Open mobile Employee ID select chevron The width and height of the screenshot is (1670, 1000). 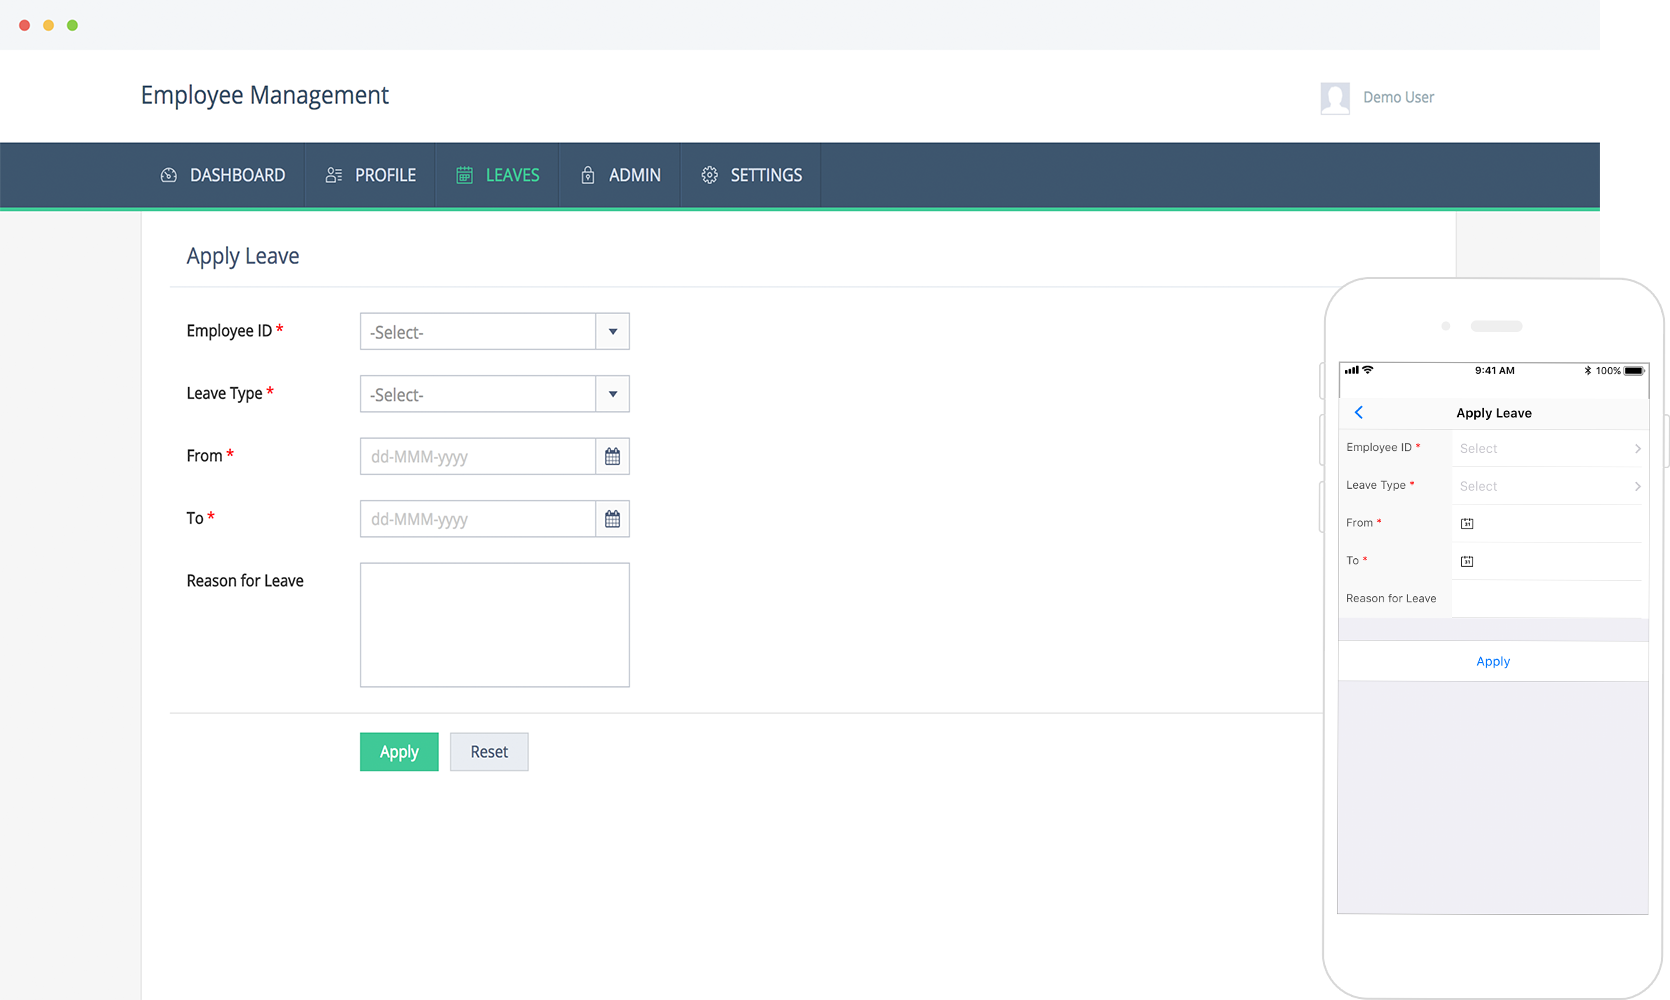pyautogui.click(x=1637, y=449)
